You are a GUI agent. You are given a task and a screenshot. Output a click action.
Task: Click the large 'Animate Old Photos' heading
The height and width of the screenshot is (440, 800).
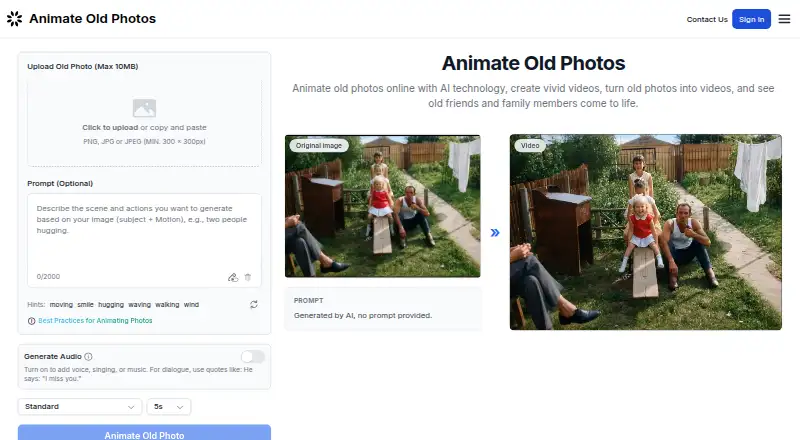pyautogui.click(x=533, y=63)
